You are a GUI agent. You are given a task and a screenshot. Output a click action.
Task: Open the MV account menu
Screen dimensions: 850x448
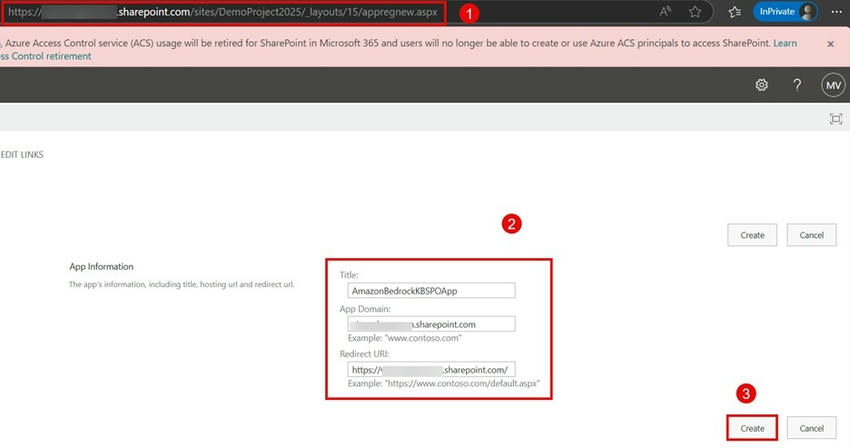(833, 85)
